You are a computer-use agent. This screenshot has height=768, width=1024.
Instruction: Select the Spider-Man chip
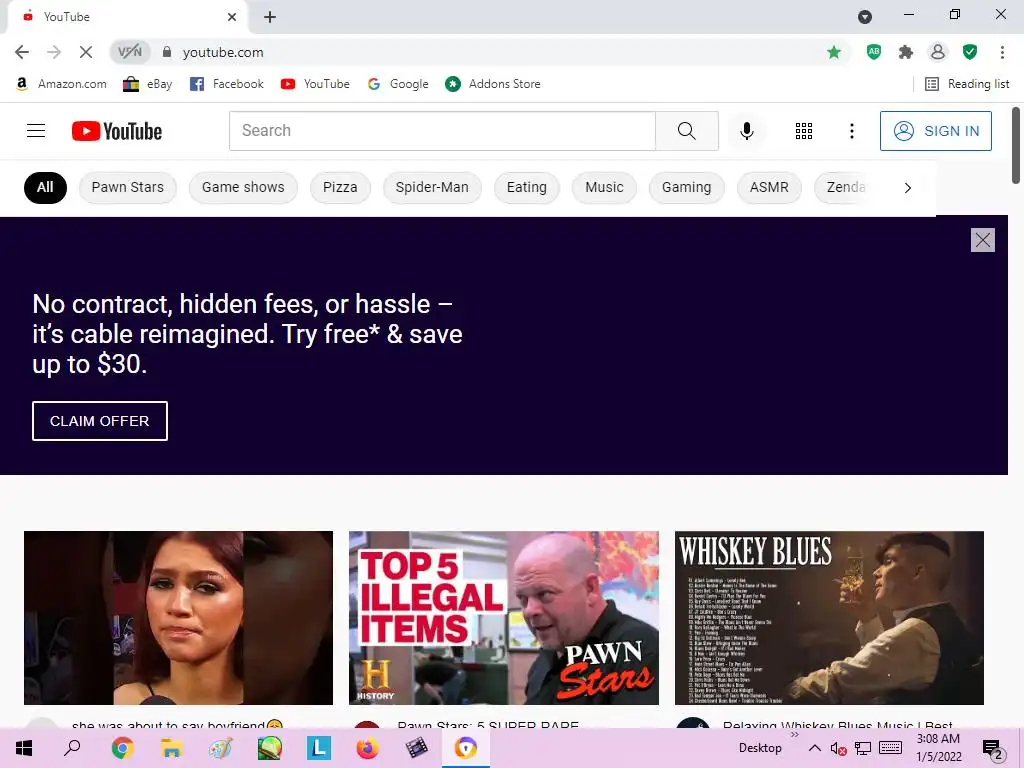[432, 187]
